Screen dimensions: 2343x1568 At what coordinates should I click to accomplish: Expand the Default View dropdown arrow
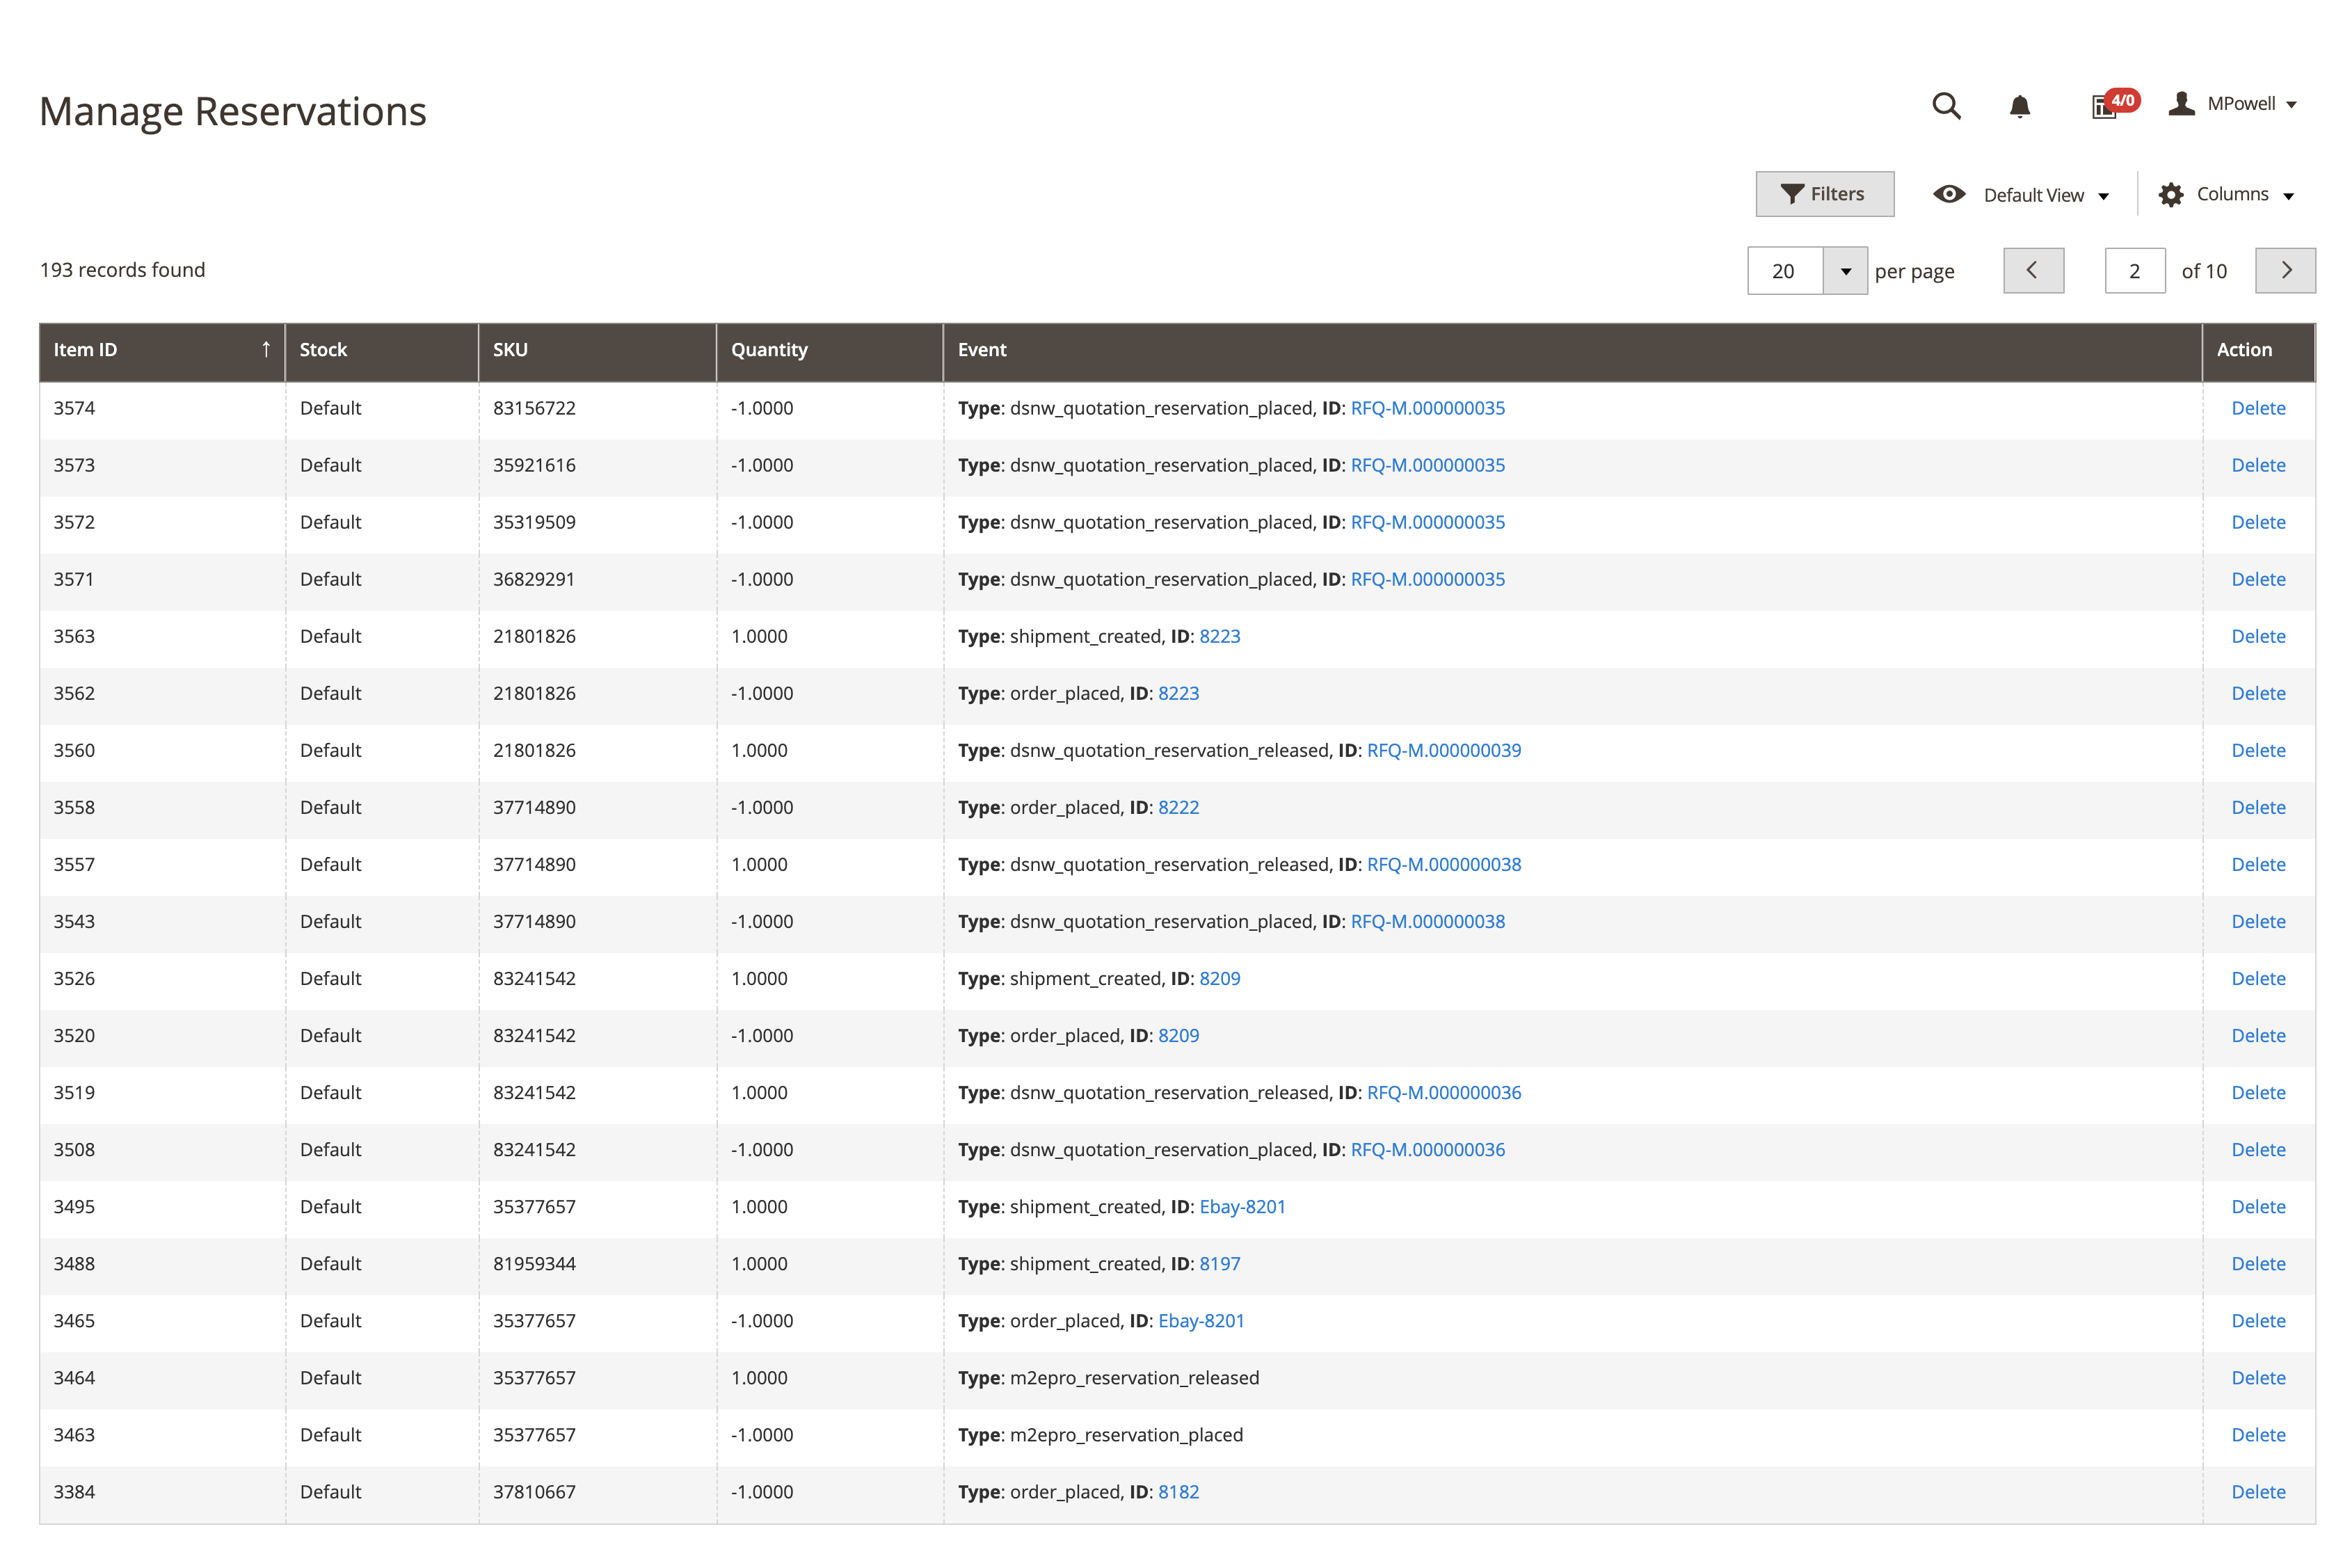coord(2103,196)
